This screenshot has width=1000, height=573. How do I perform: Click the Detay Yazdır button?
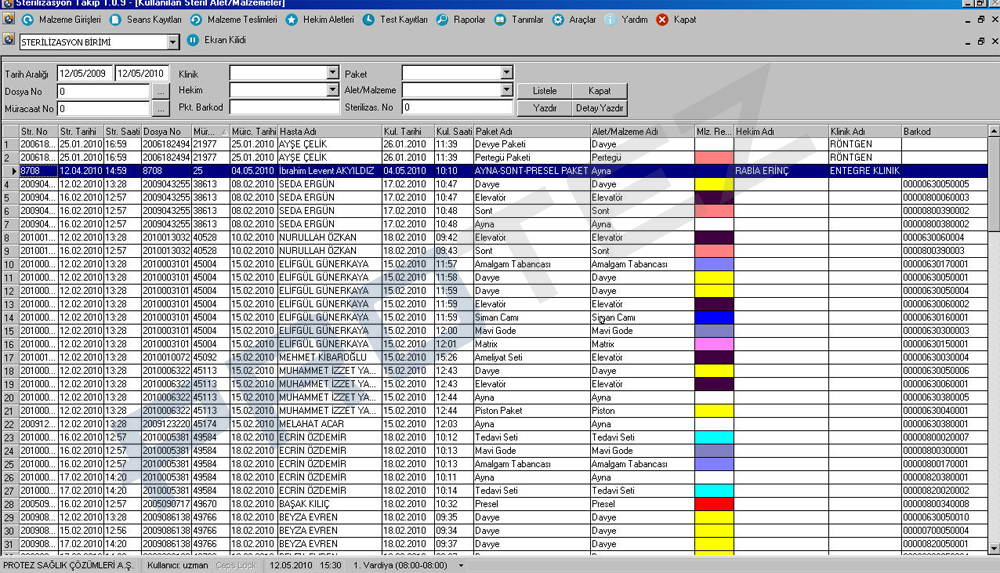coord(599,108)
